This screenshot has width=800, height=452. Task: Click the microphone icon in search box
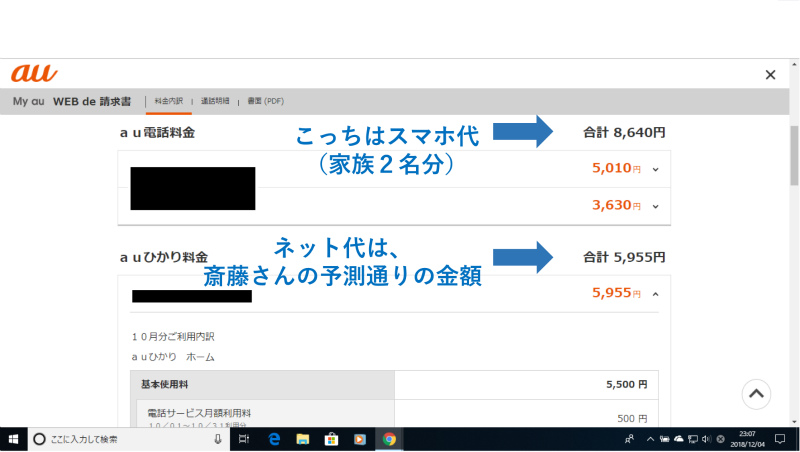click(218, 439)
